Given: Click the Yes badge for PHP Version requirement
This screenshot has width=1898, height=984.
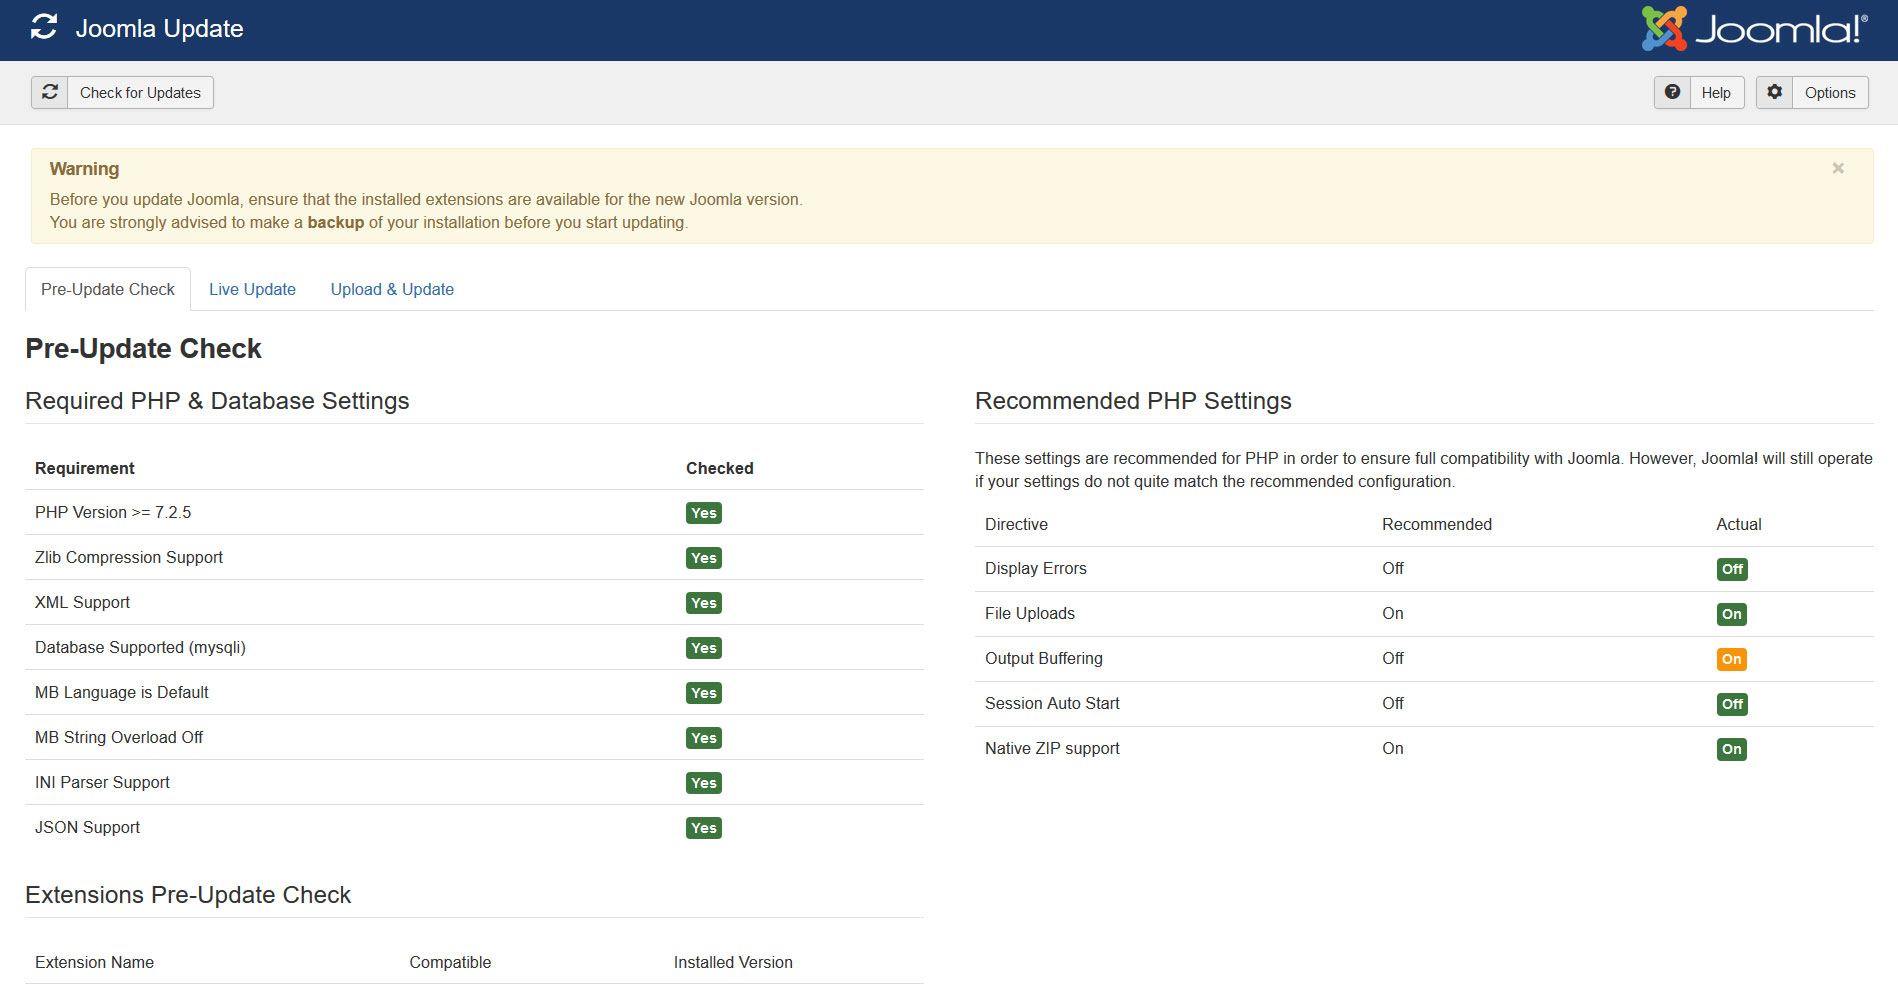Looking at the screenshot, I should [703, 512].
